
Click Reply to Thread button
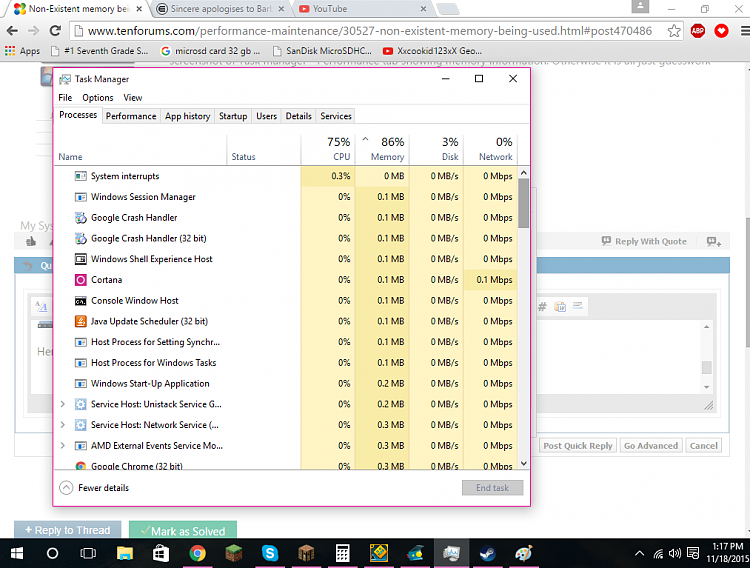click(x=67, y=530)
